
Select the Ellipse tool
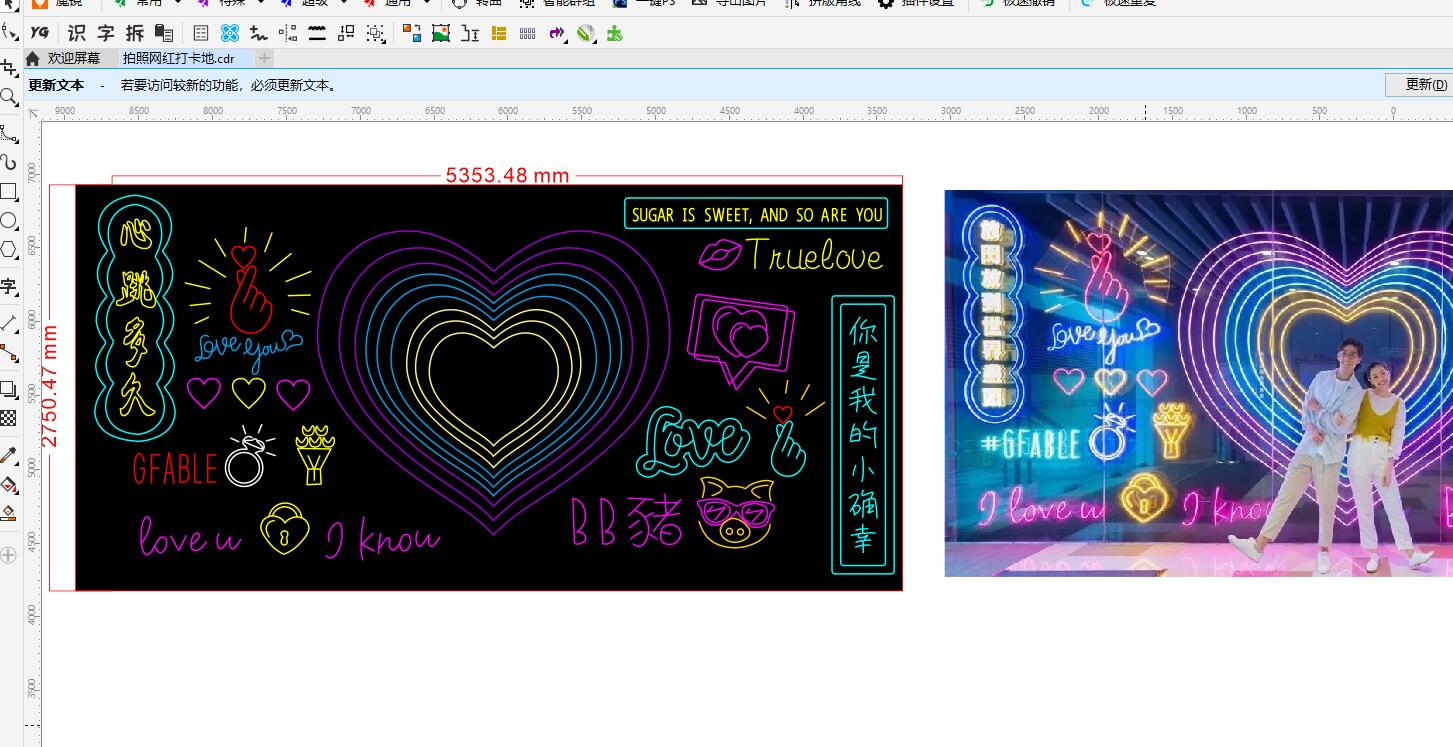click(8, 220)
